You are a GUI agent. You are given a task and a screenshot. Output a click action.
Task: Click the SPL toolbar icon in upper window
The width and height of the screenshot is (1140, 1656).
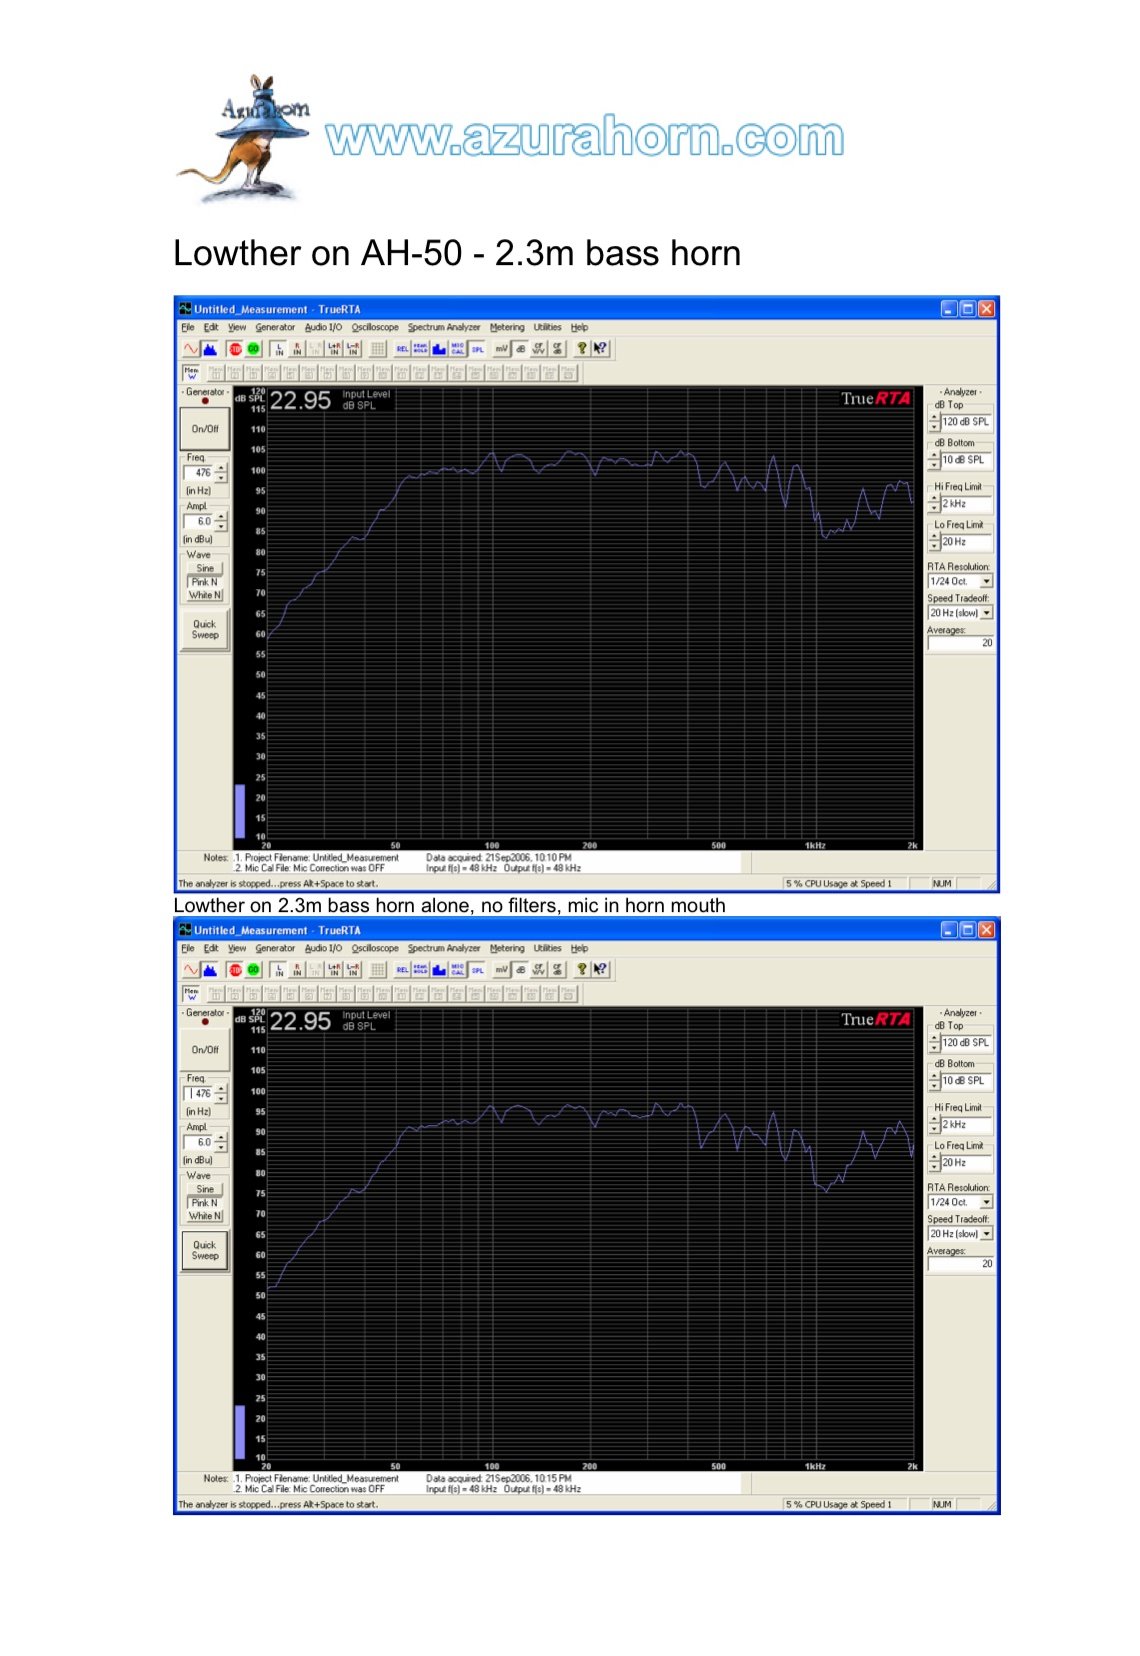pos(478,349)
